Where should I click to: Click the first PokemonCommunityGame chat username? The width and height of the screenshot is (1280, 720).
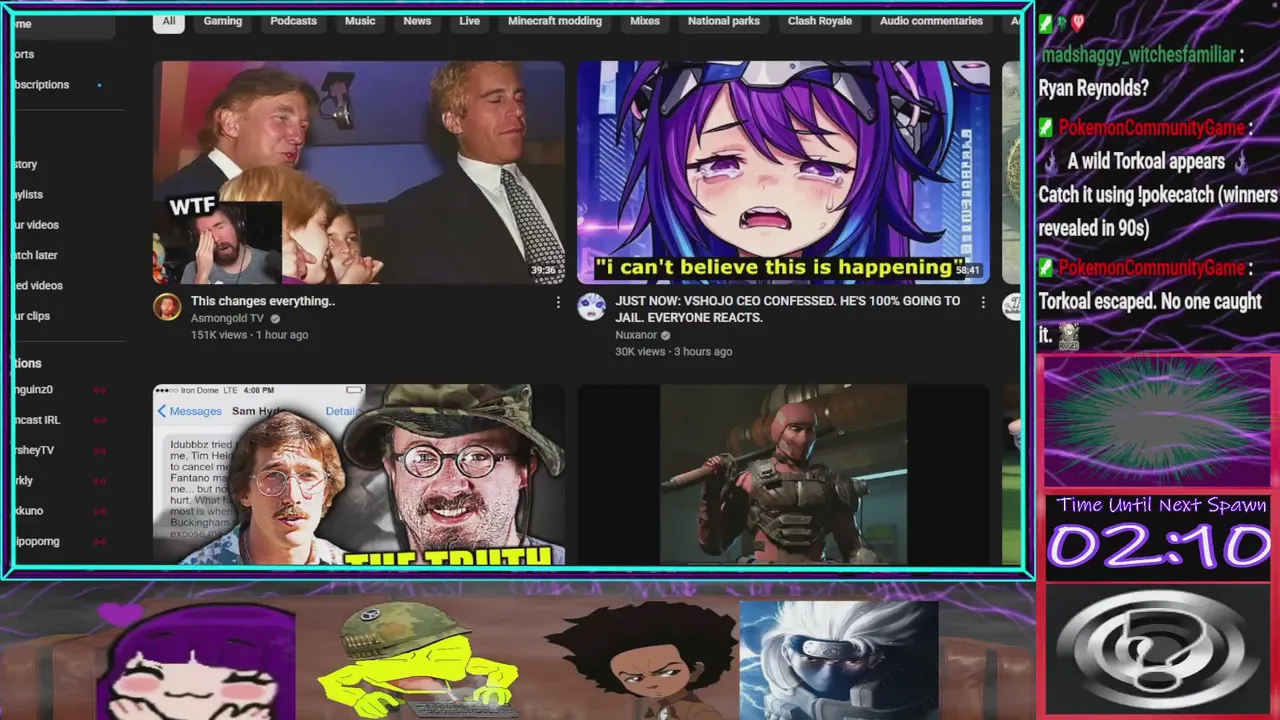[1151, 128]
